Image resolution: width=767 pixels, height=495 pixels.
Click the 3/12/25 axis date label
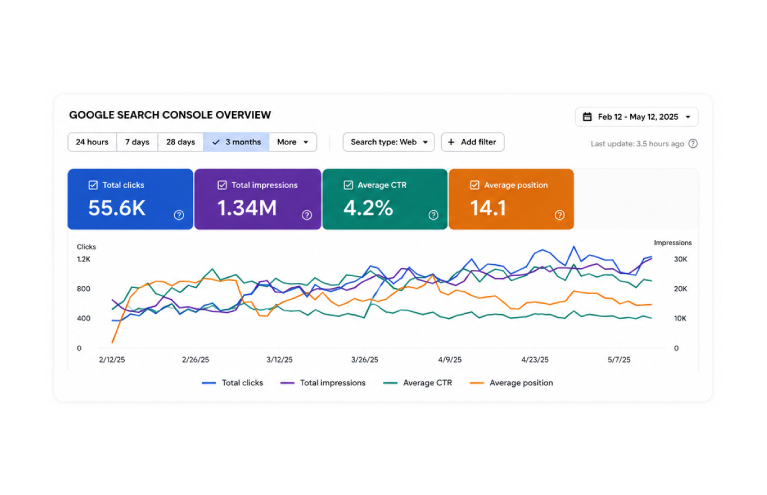[279, 360]
